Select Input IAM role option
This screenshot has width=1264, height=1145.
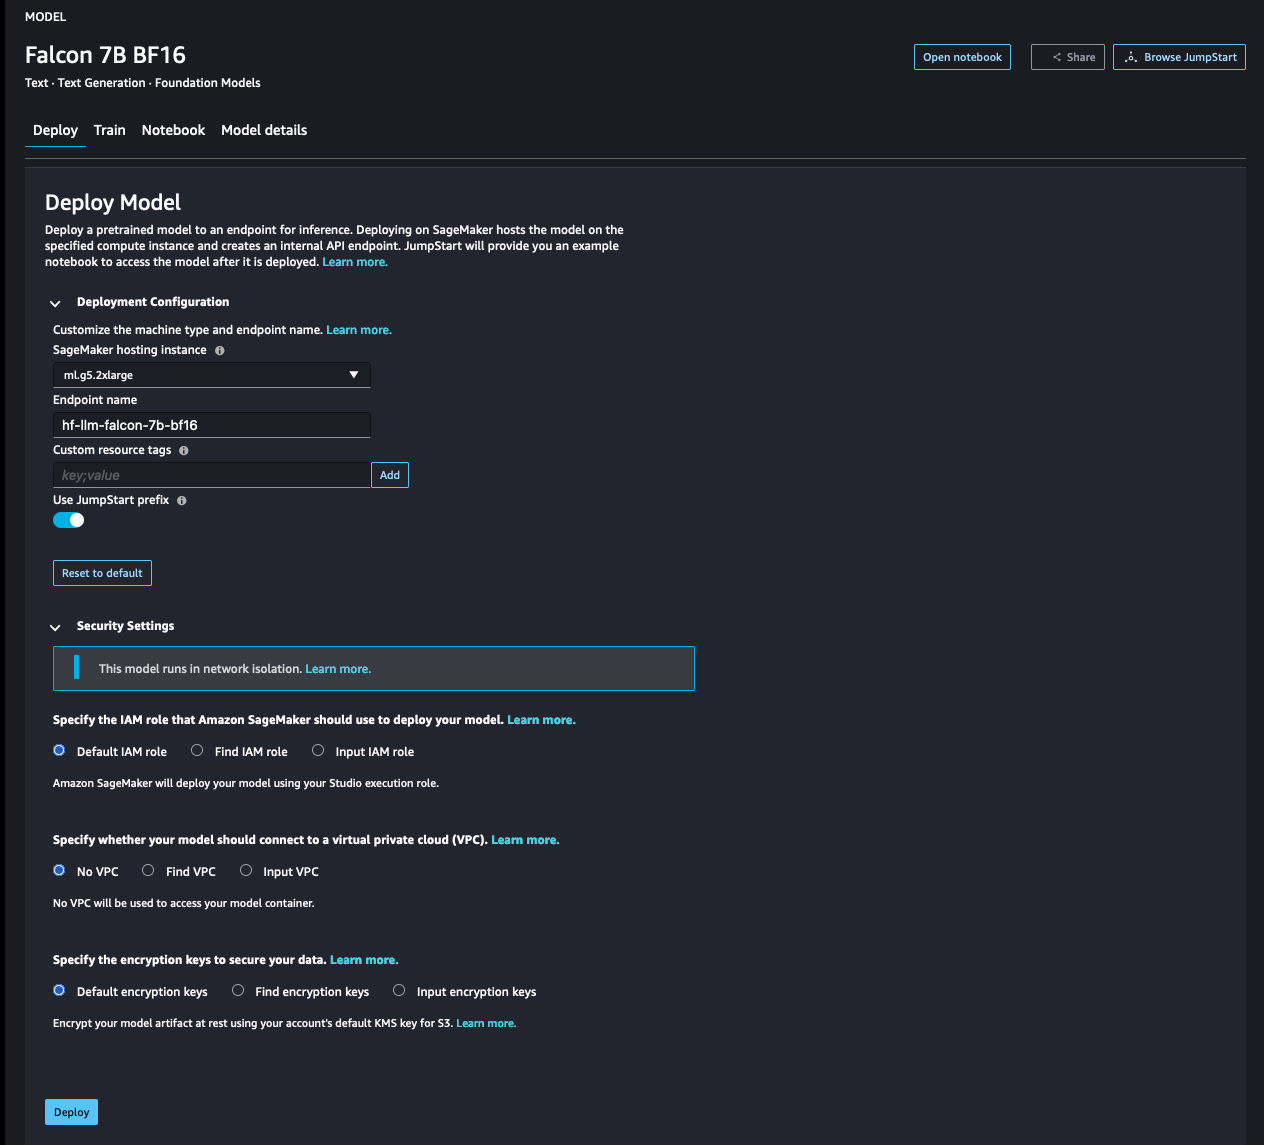coord(318,750)
